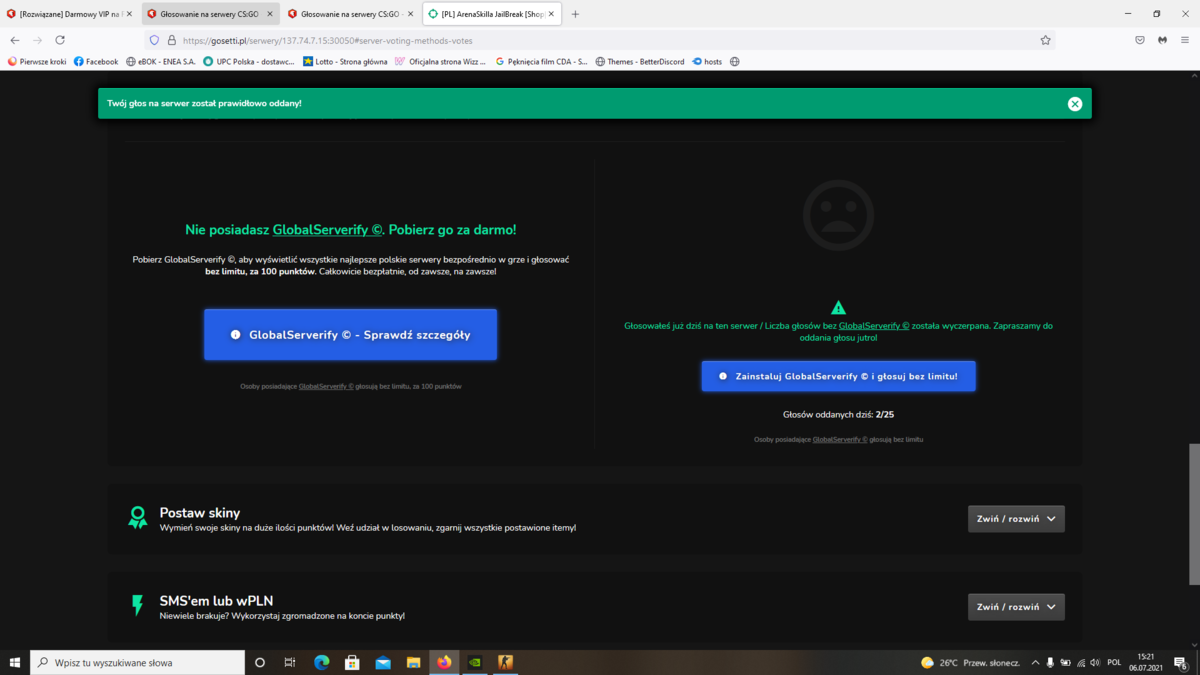Open Microsoft Edge from the taskbar
1200x675 pixels.
(322, 662)
